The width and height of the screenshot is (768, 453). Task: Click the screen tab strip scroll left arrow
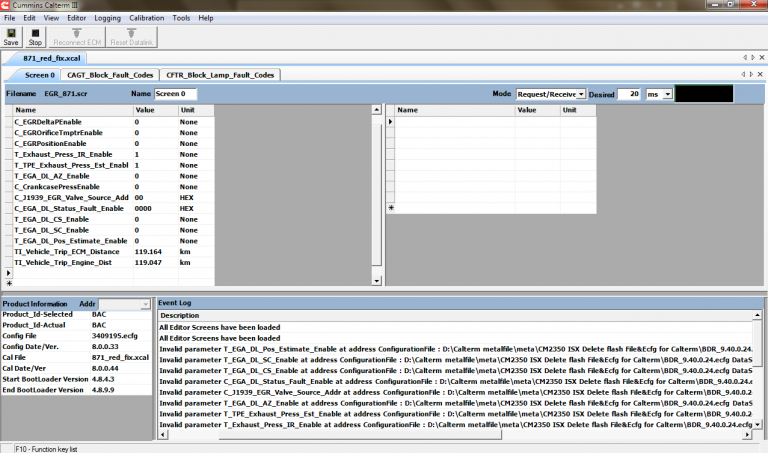click(744, 74)
